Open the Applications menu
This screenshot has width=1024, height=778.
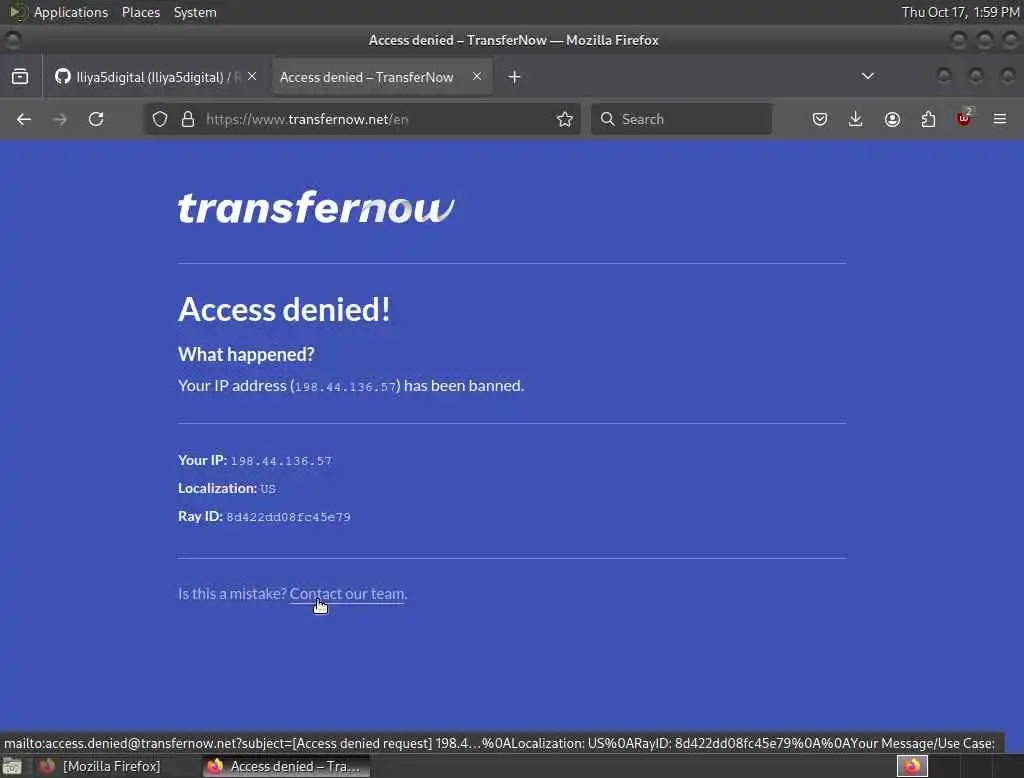pyautogui.click(x=71, y=12)
